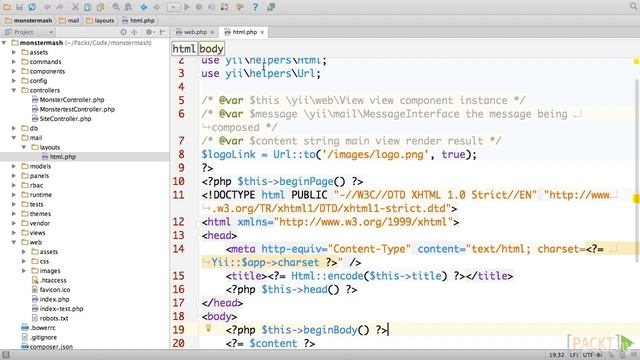Open the run configuration dropdown
The width and height of the screenshot is (640, 360).
(173, 7)
